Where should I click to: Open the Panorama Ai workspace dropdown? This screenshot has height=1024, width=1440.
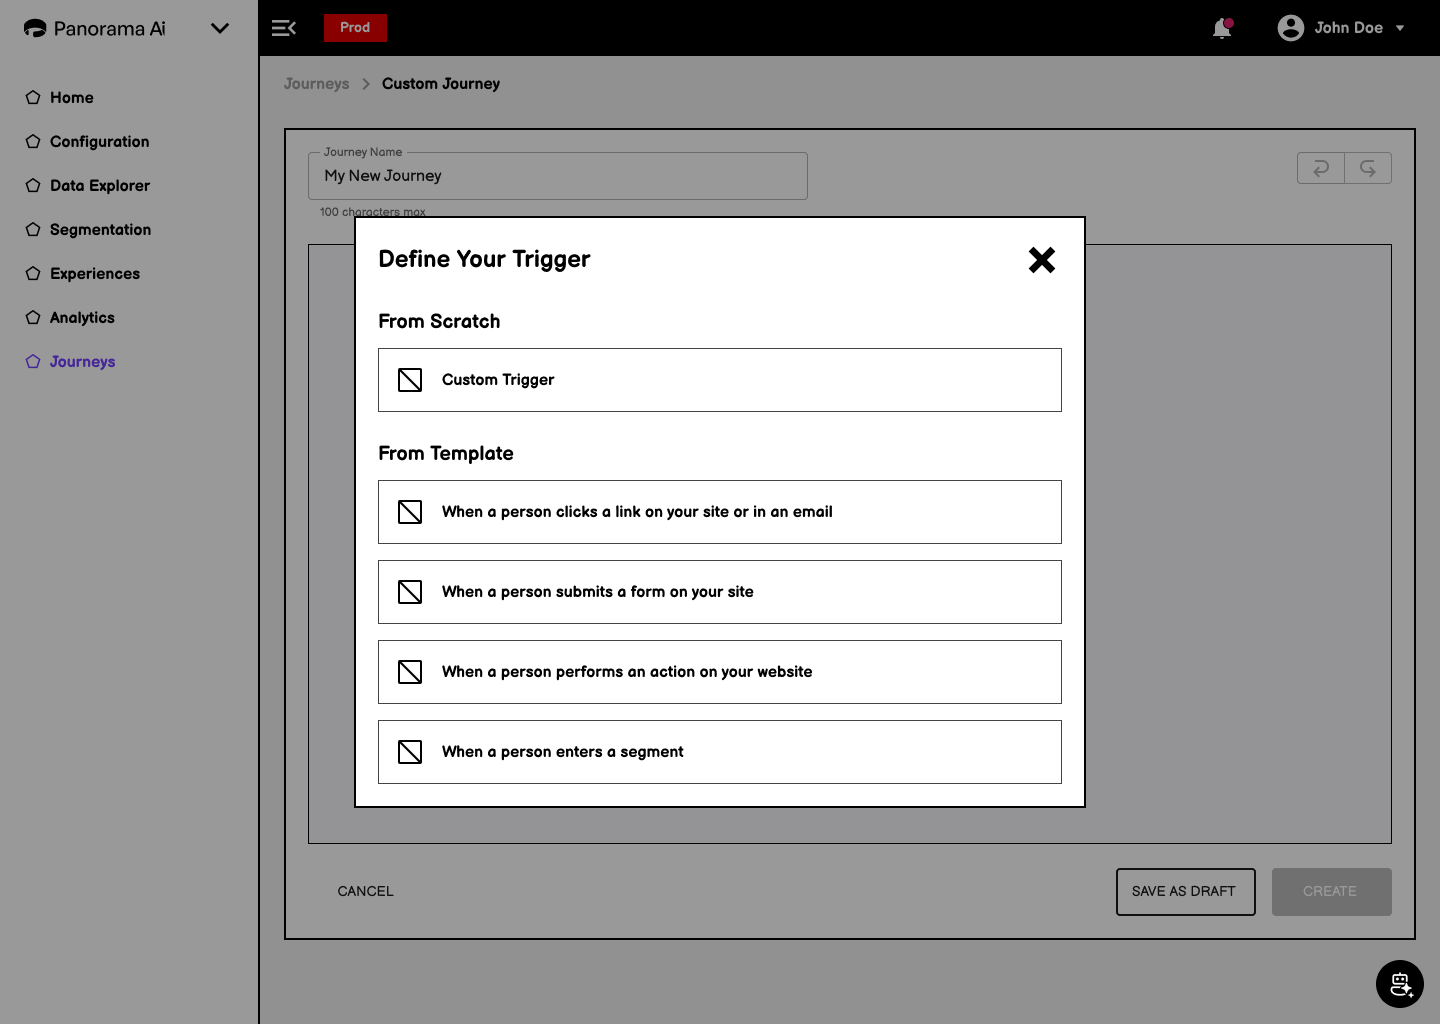(x=220, y=28)
